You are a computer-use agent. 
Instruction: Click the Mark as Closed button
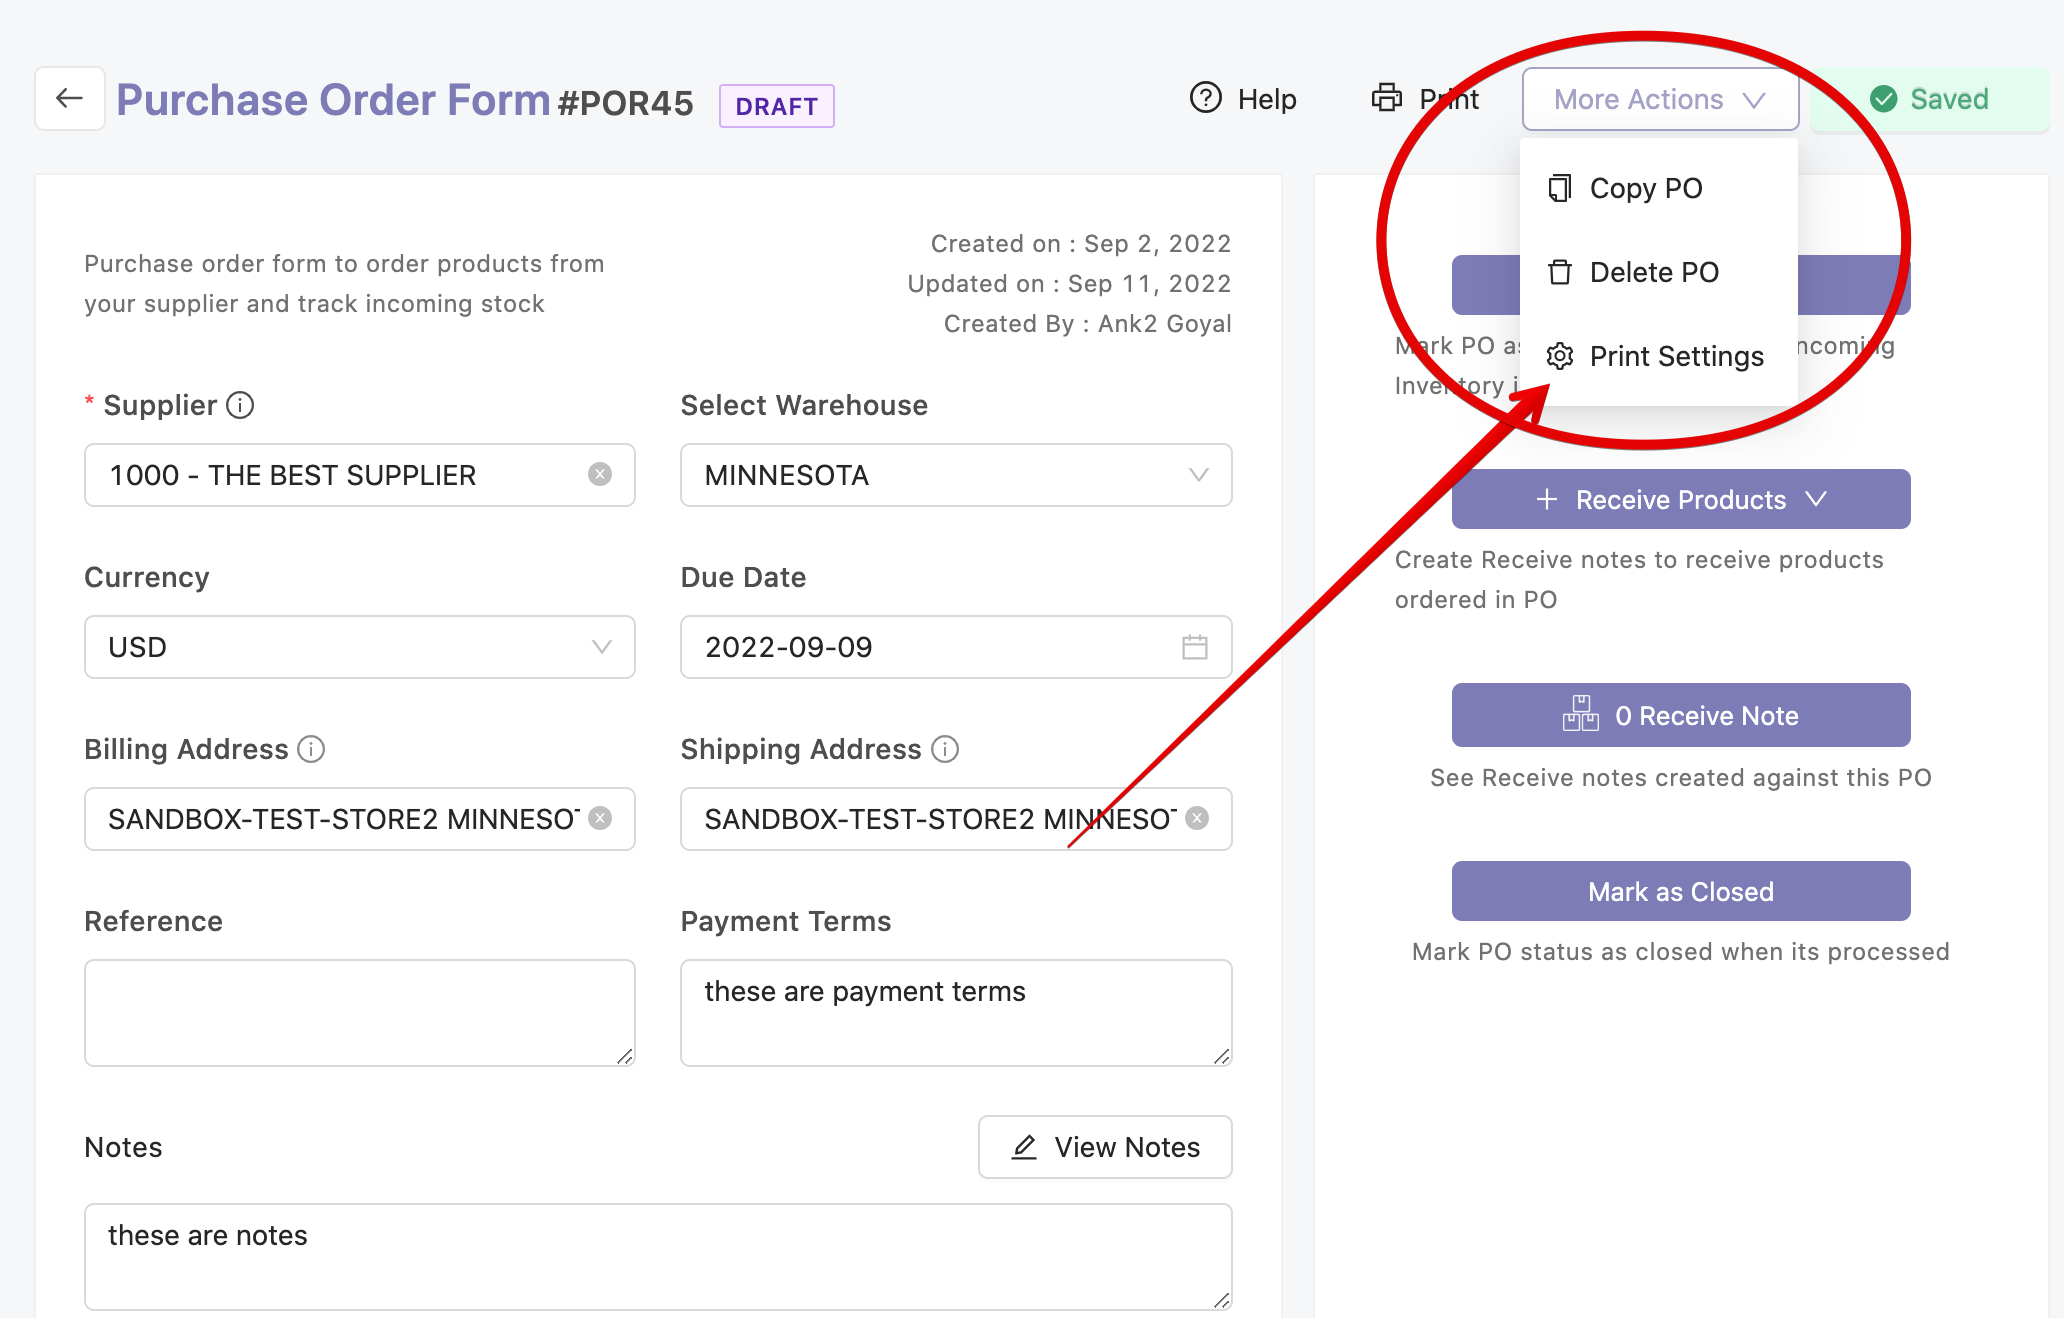(x=1680, y=891)
